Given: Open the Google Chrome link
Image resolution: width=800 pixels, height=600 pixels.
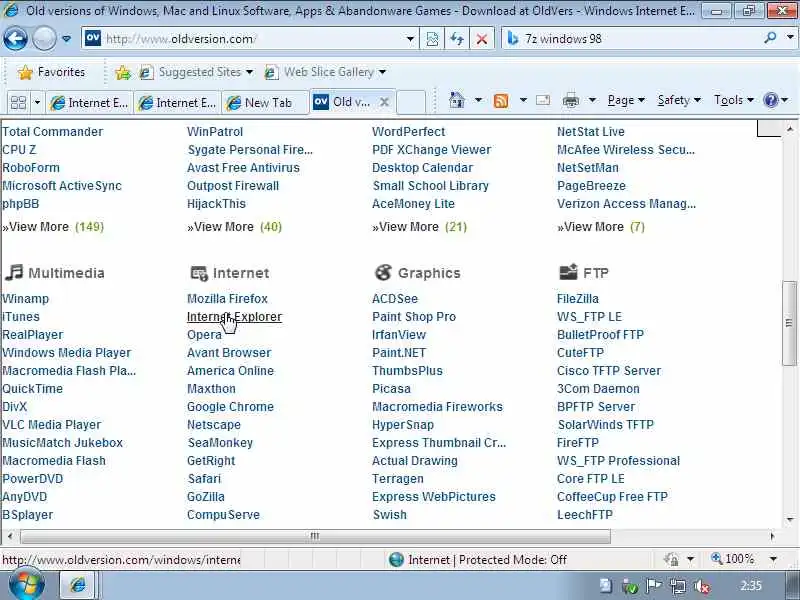Looking at the screenshot, I should coord(230,407).
